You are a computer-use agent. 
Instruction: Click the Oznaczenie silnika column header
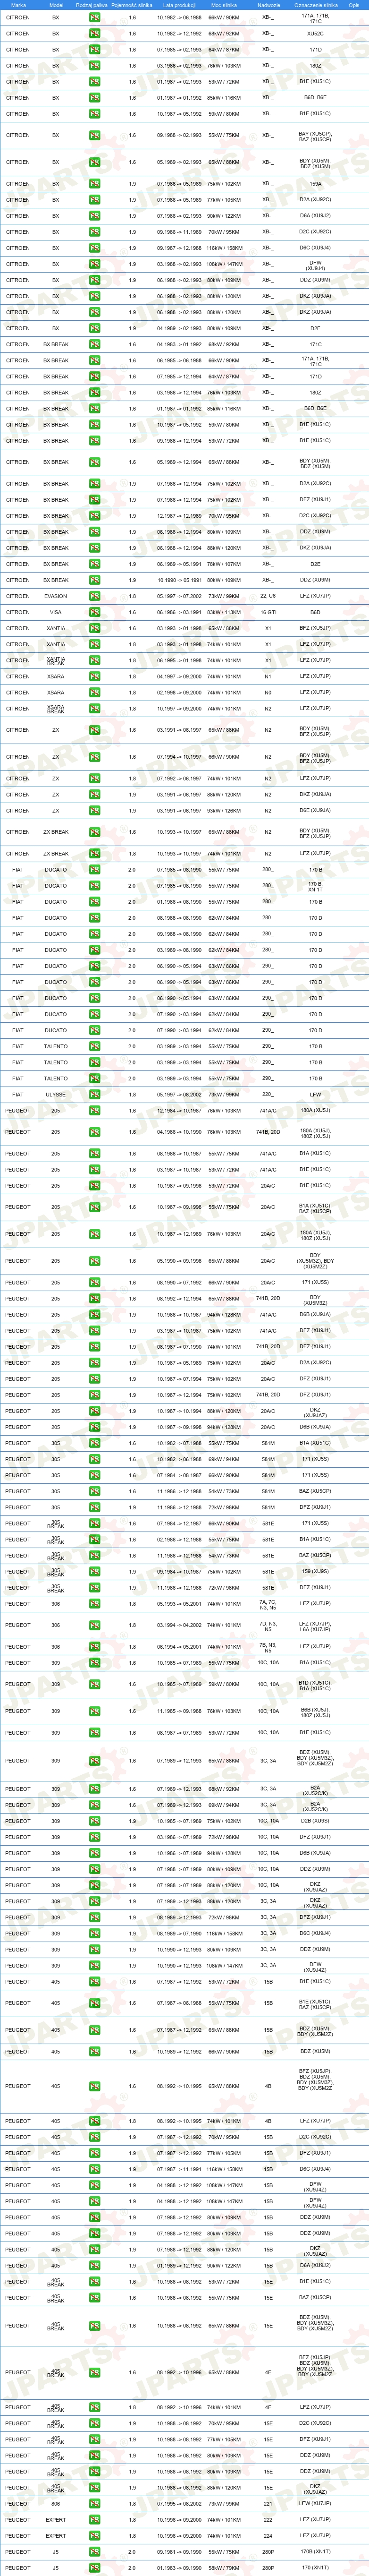point(315,5)
